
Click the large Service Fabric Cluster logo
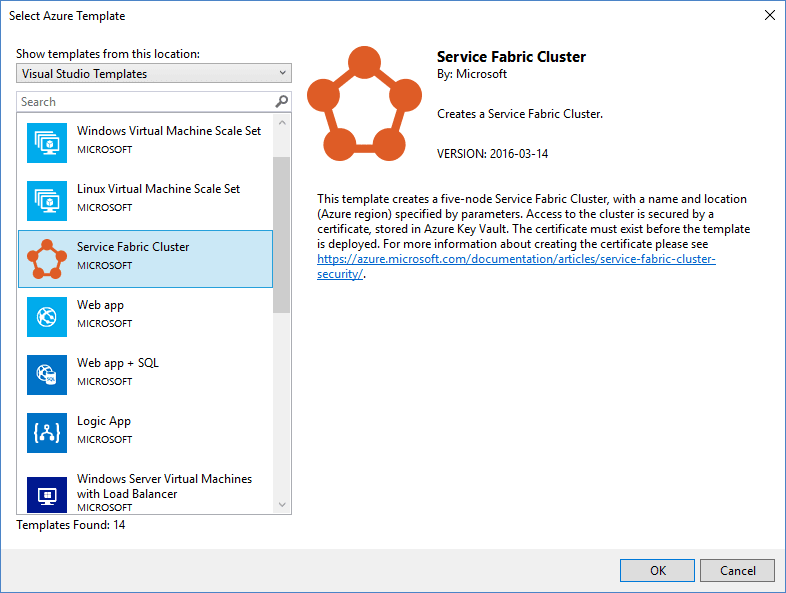(364, 104)
